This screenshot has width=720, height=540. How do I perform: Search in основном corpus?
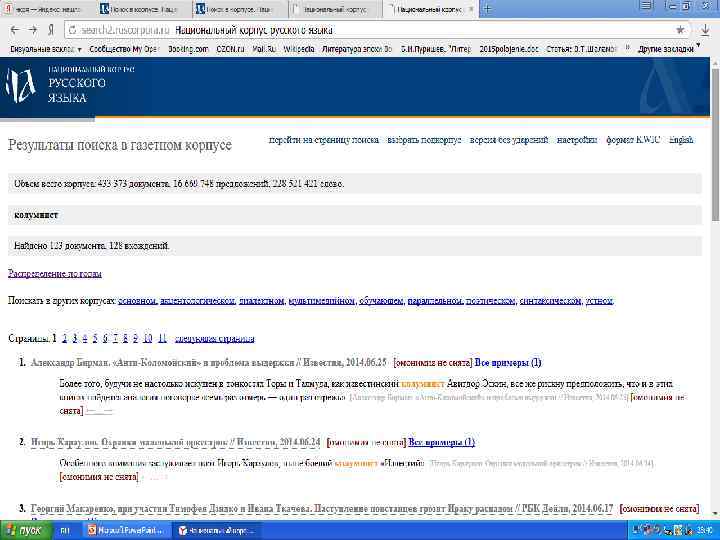tap(137, 301)
